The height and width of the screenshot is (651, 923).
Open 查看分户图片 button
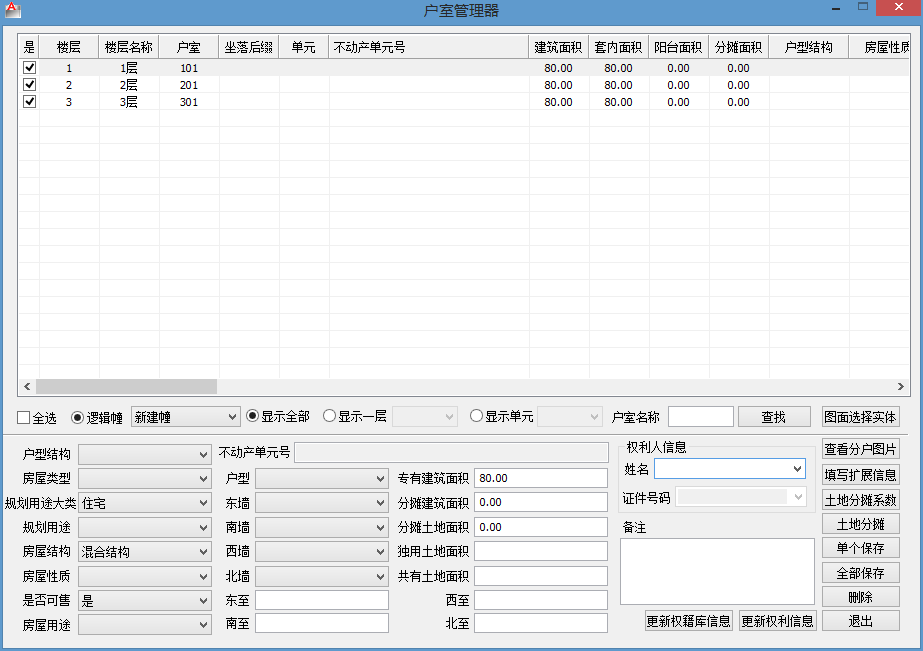pyautogui.click(x=861, y=449)
